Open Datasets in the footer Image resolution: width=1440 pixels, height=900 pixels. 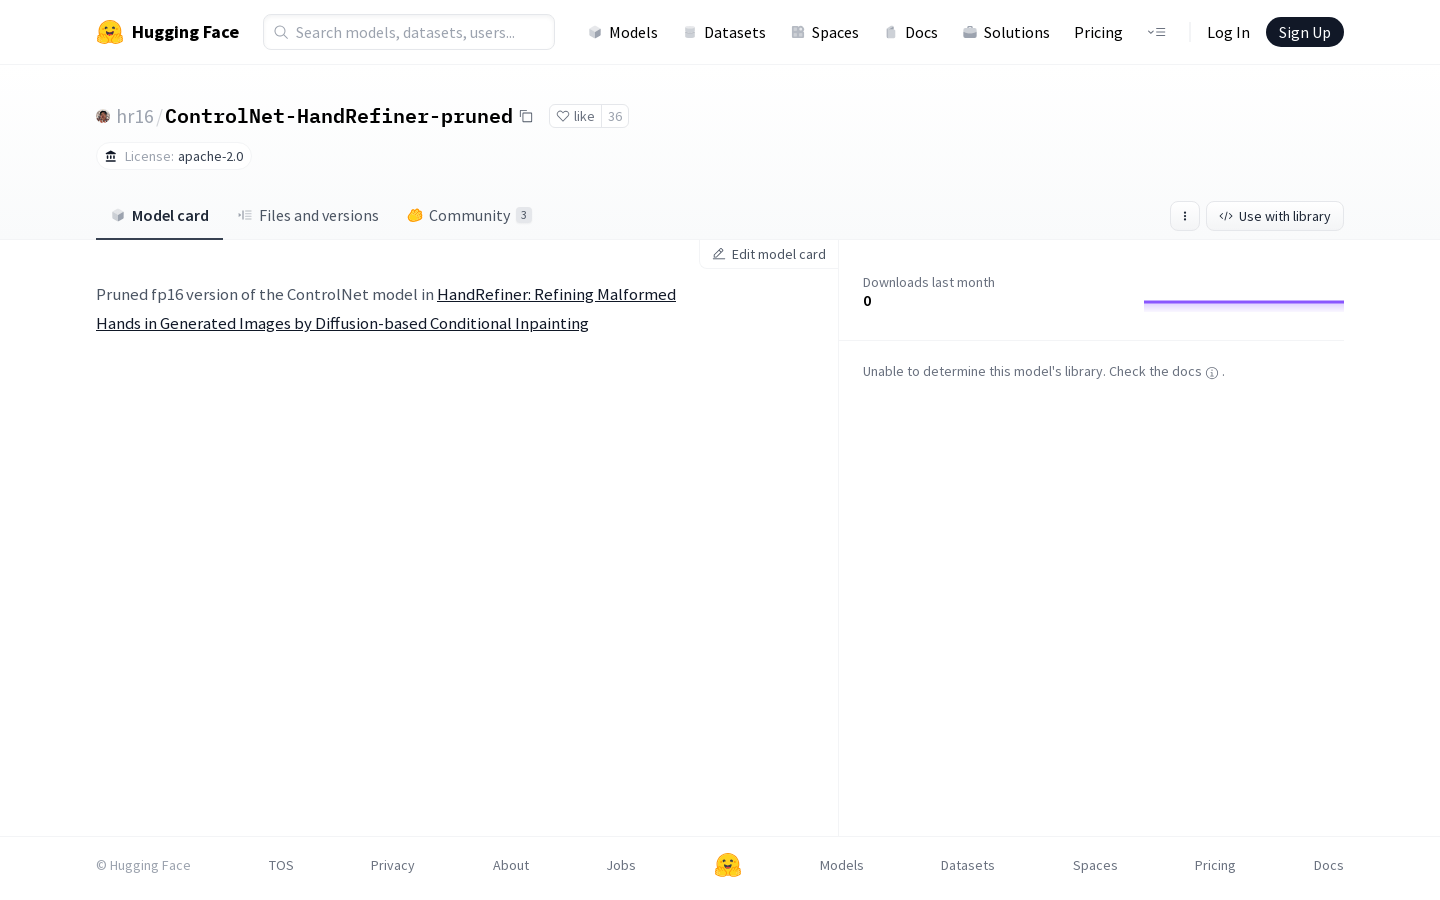967,865
